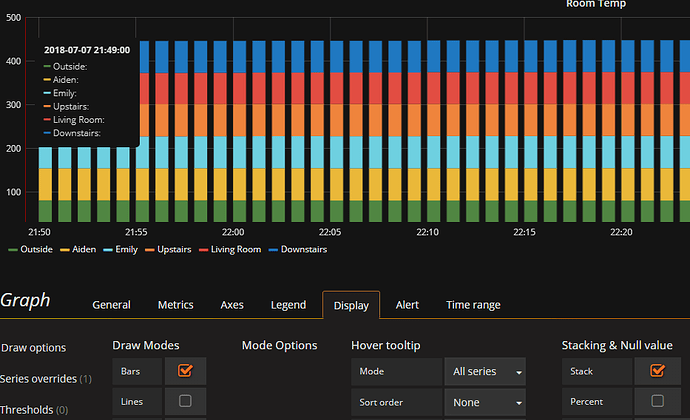Open the Sort order dropdown

coord(485,402)
